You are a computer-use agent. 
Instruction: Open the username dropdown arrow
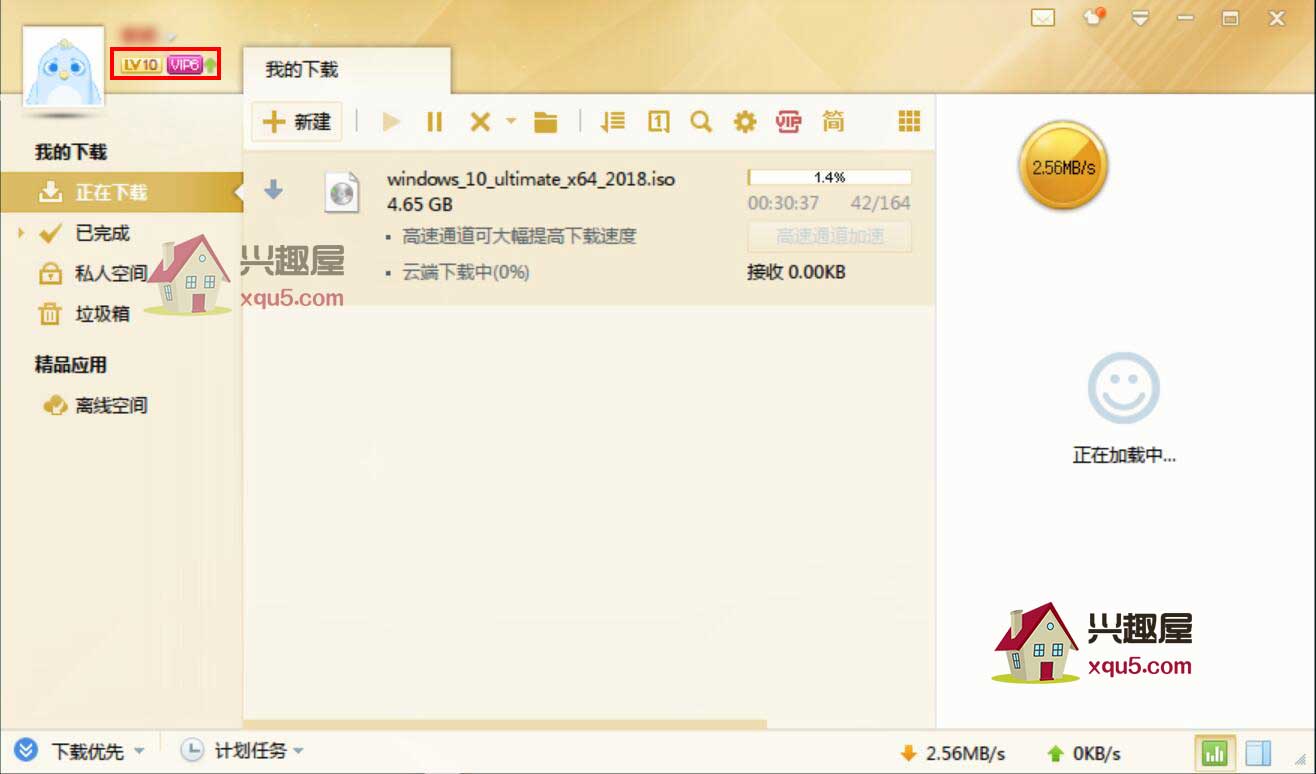[171, 38]
